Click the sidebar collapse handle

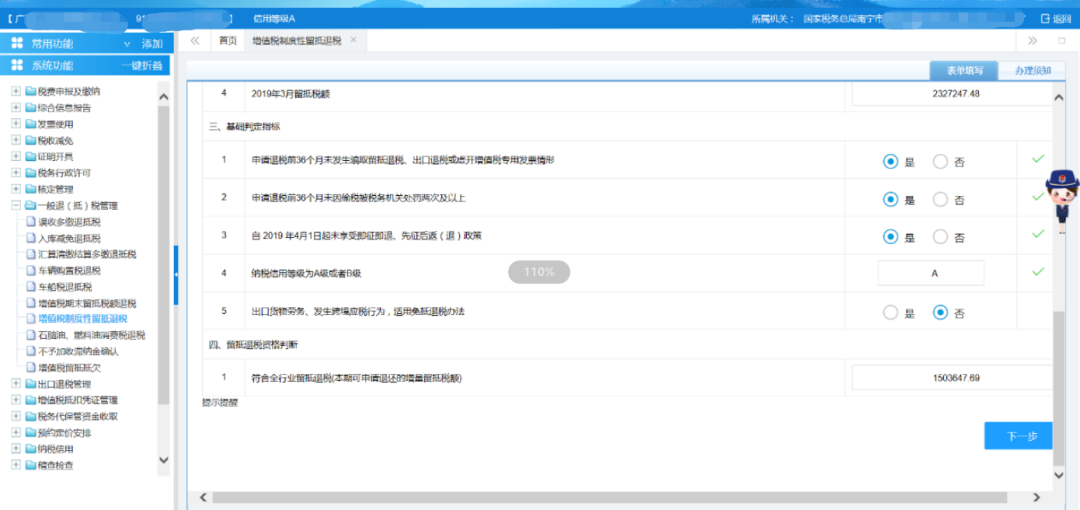176,275
